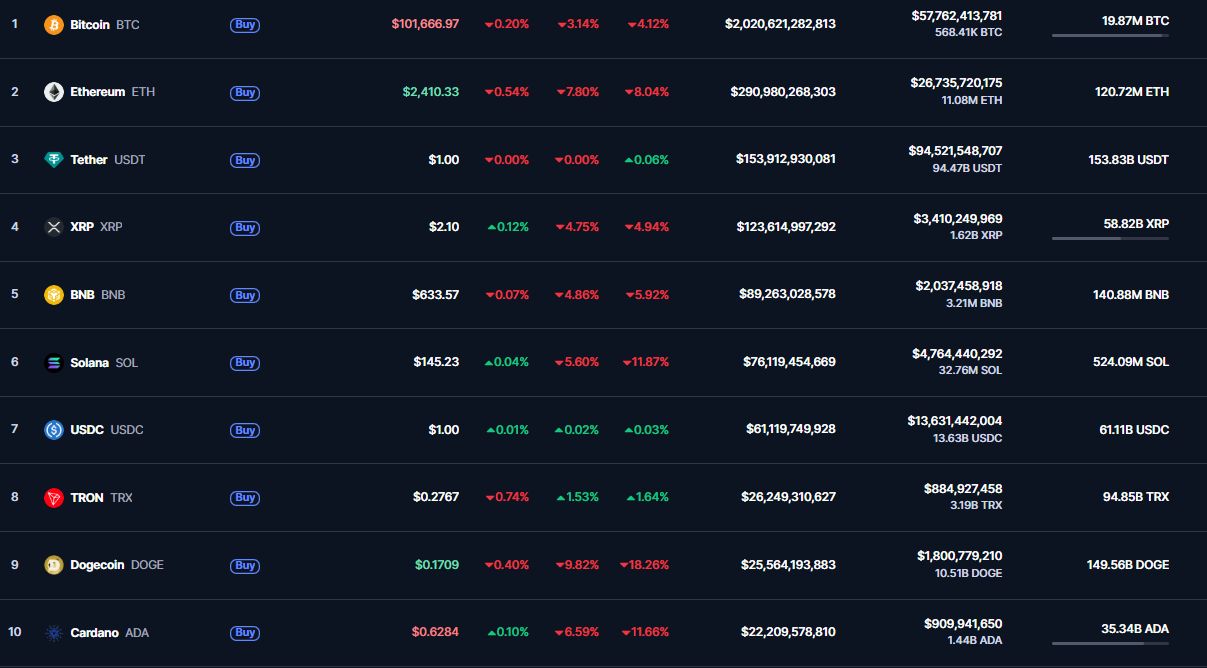Open the Cardano name link
The width and height of the screenshot is (1207, 668).
point(94,633)
